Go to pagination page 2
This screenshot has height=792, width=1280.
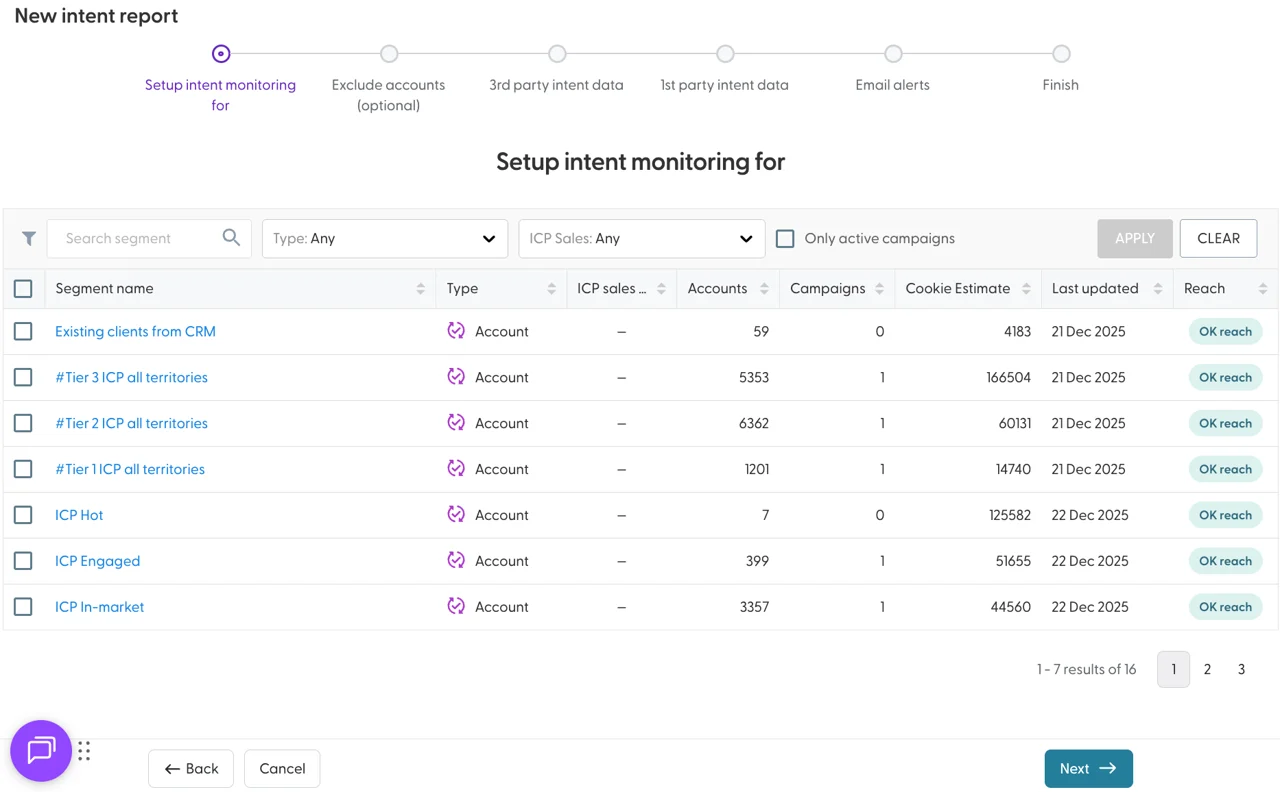(1207, 669)
